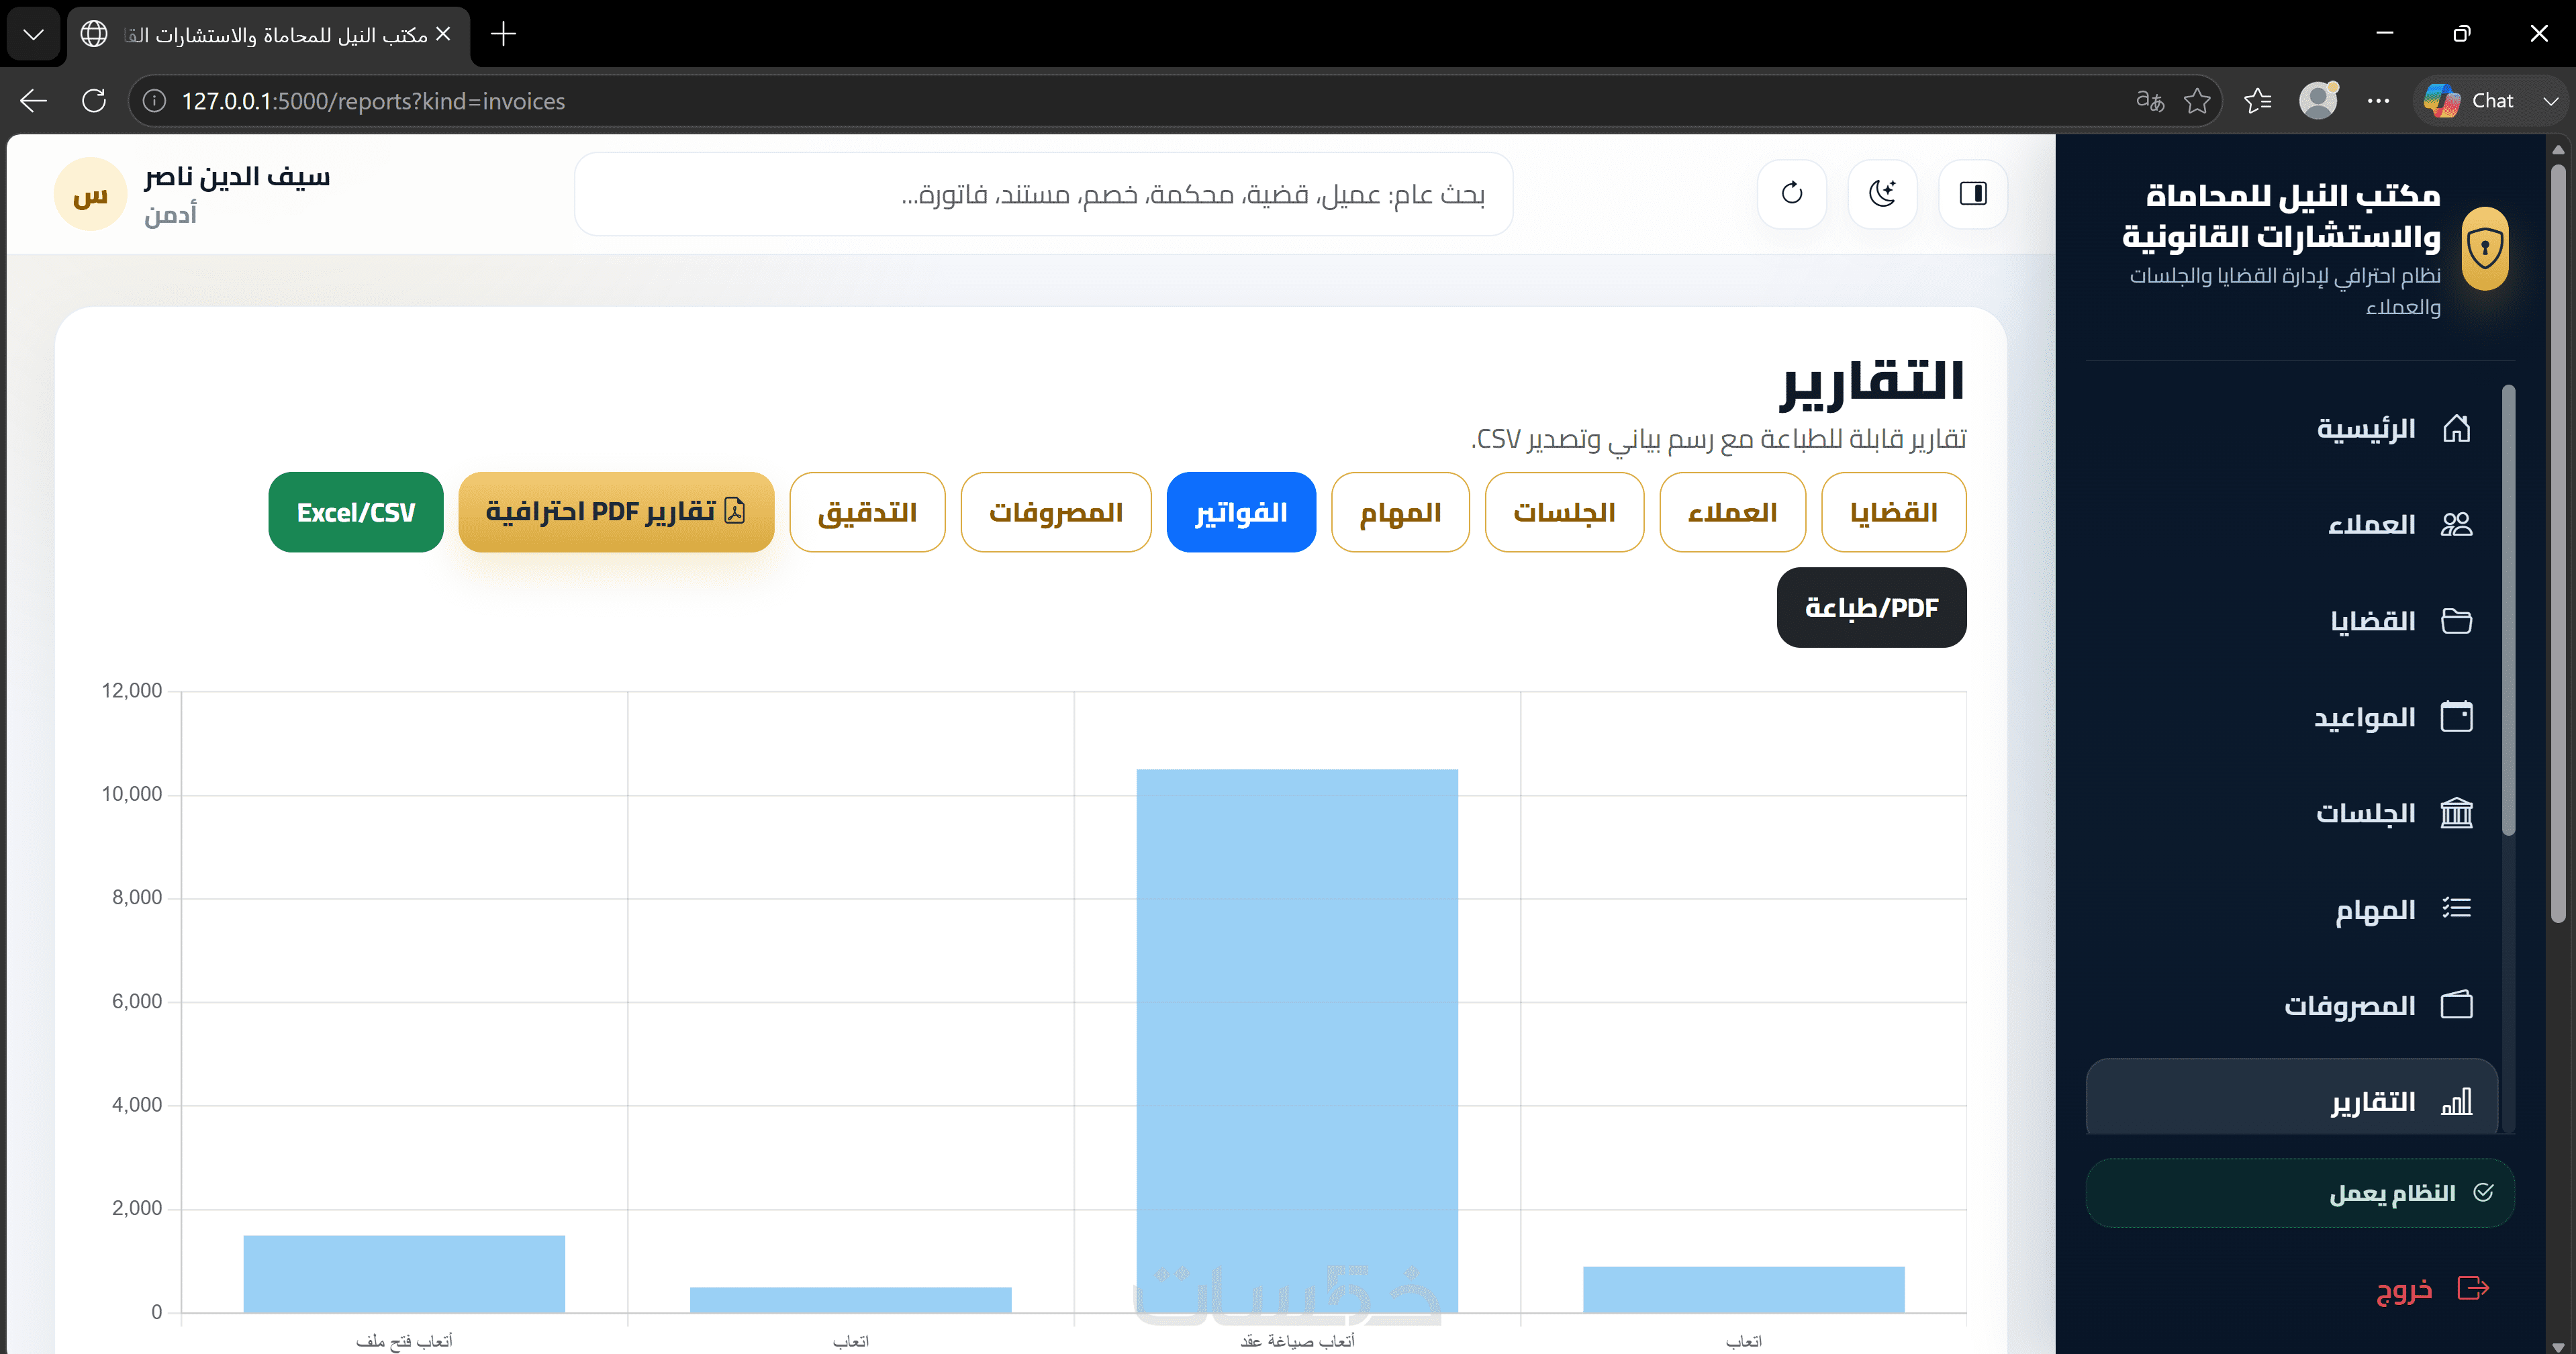2576x1354 pixels.
Task: Click the tall أتعاب صياغة عقد bar
Action: click(1297, 1041)
